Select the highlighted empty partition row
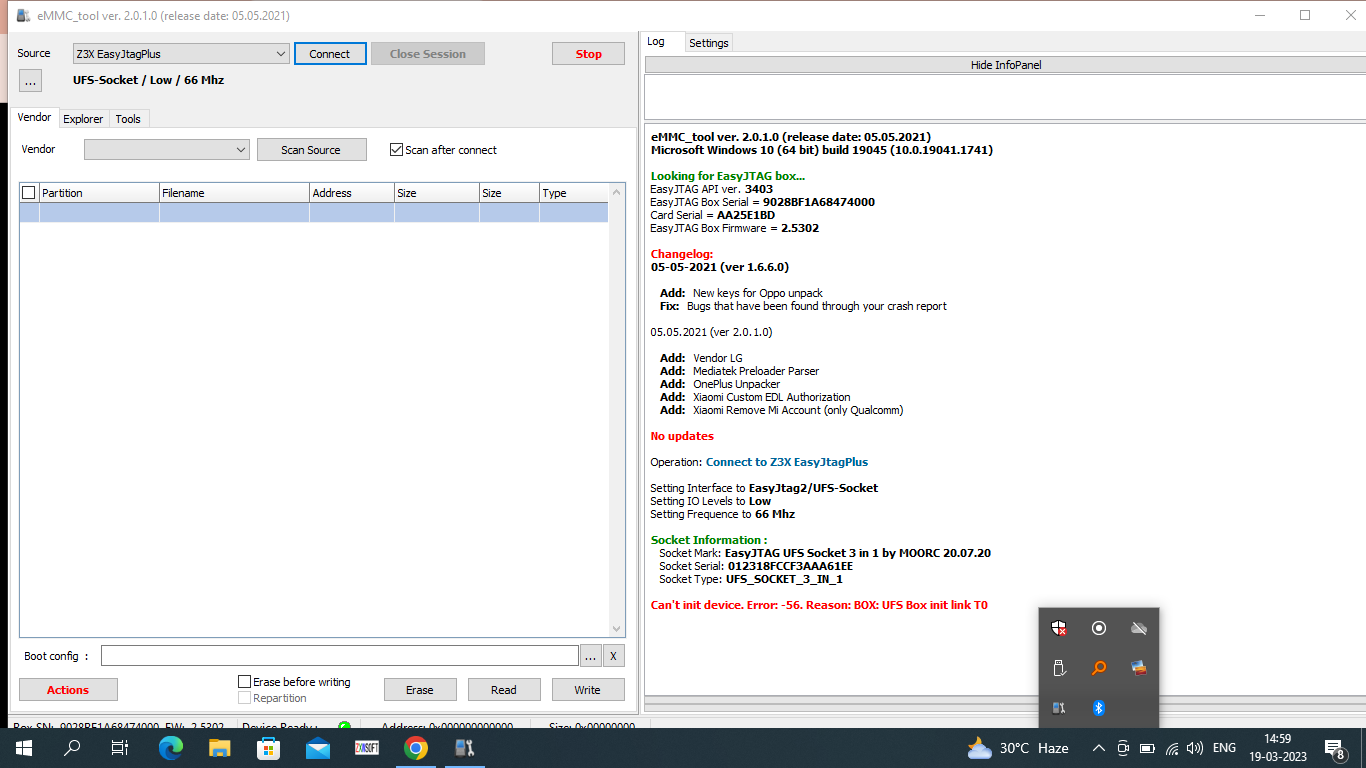 pos(314,212)
